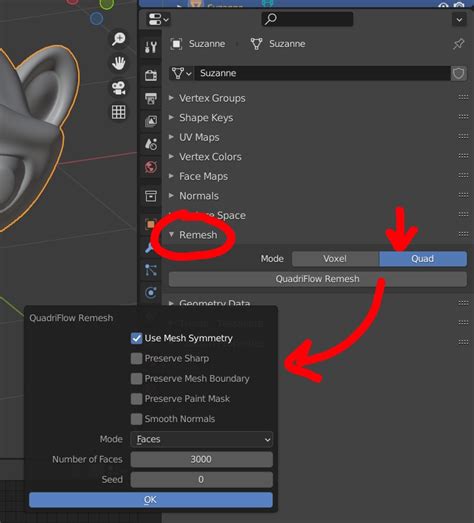
Task: Open the properties options chevron dropdown
Action: click(x=459, y=20)
